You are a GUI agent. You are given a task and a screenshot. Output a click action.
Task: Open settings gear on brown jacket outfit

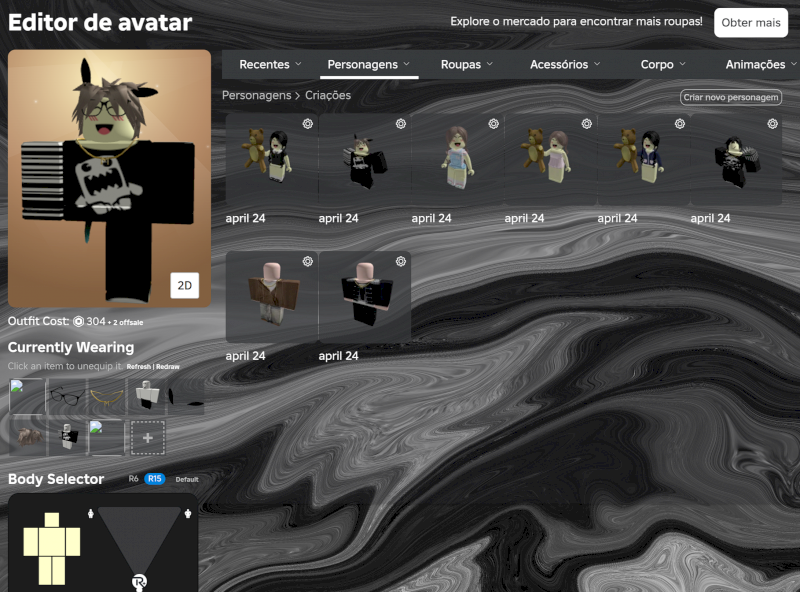coord(308,261)
